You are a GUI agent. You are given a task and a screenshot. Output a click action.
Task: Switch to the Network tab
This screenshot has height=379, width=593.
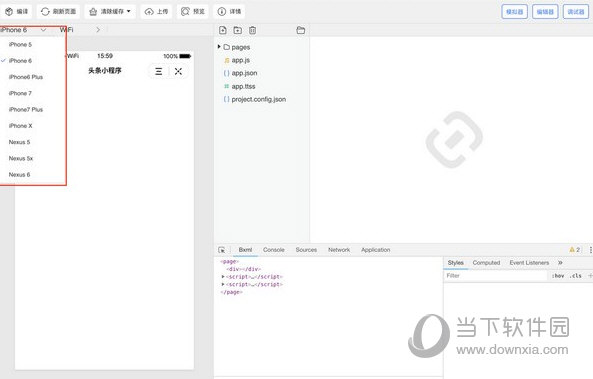(339, 250)
